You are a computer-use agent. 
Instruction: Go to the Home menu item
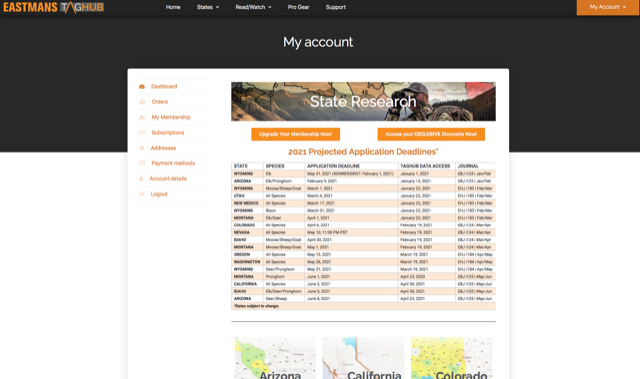(x=173, y=7)
